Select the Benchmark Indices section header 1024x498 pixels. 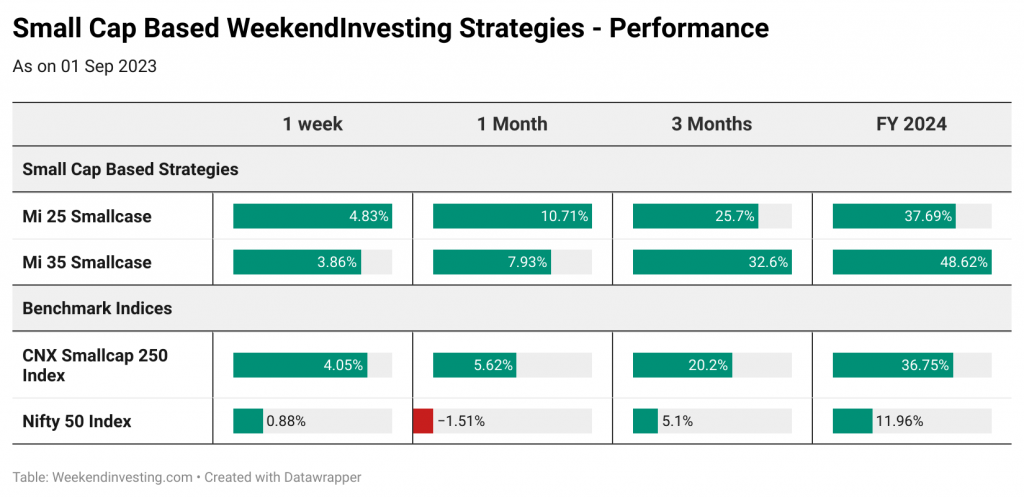tap(97, 308)
